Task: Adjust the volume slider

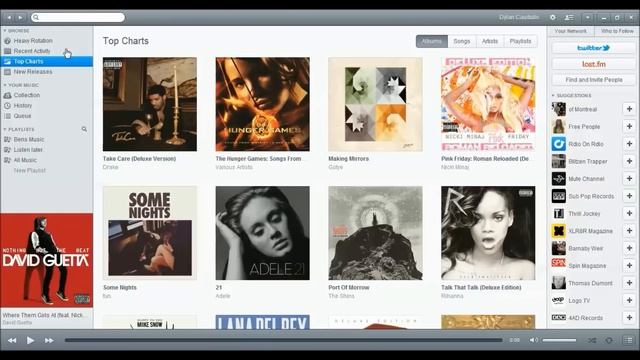Action: 559,340
